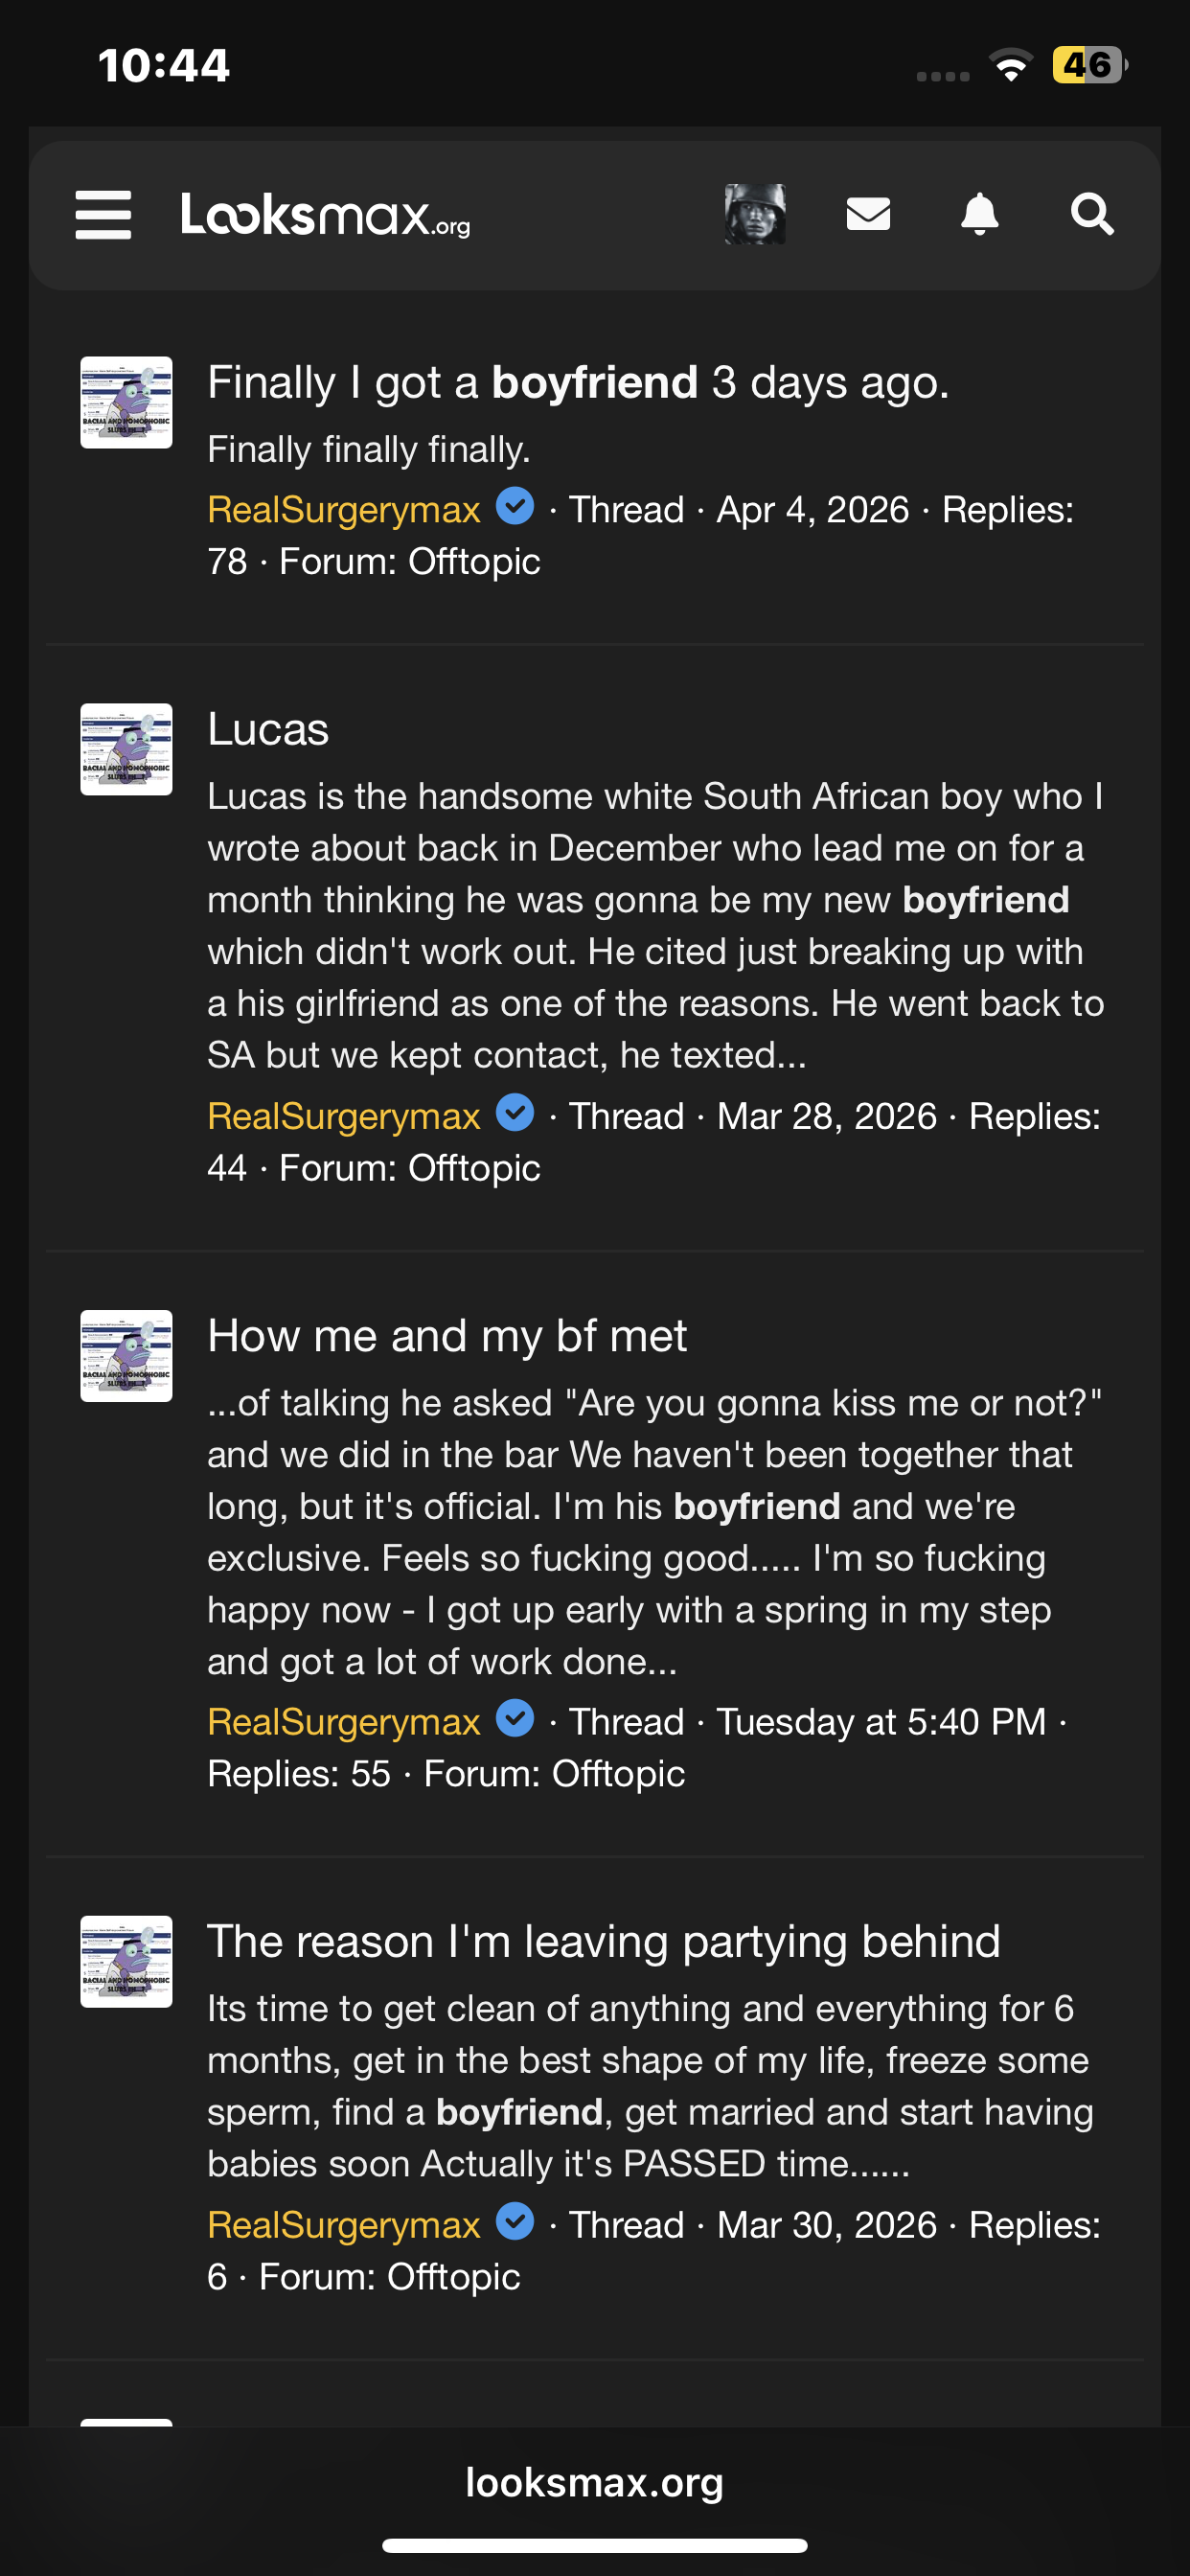Open RealSurgerymax profile under the Apr 4 thread
This screenshot has height=2576, width=1190.
coord(344,510)
